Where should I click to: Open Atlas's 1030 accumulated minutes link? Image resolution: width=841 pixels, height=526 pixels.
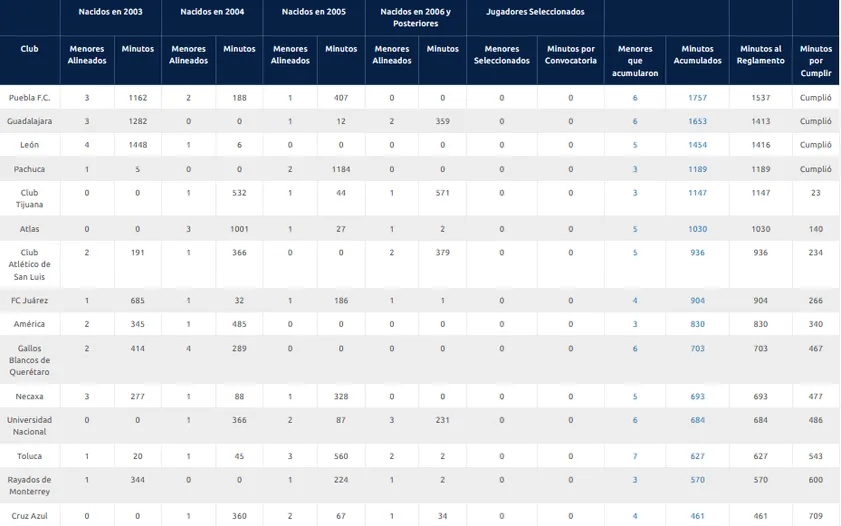697,229
